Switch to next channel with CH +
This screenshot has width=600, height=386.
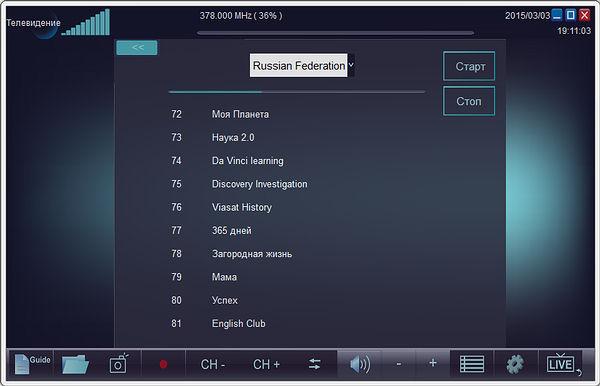(266, 364)
